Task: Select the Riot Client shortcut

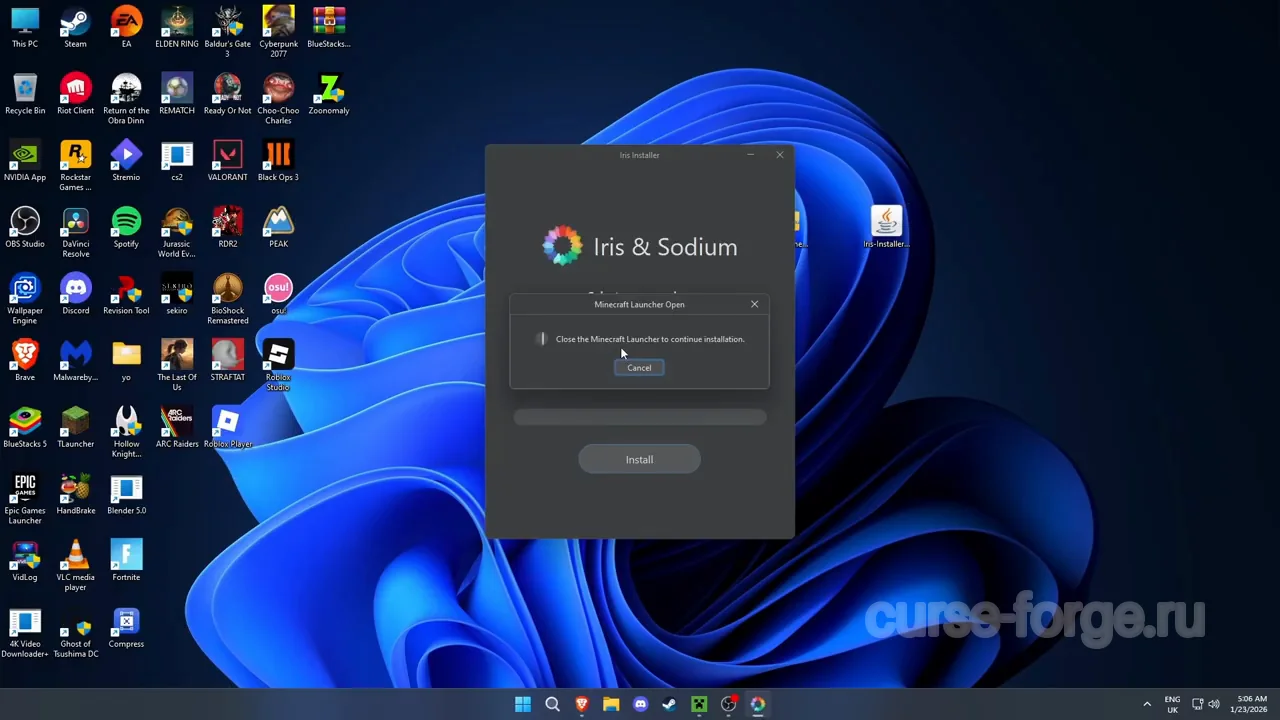Action: 75,94
